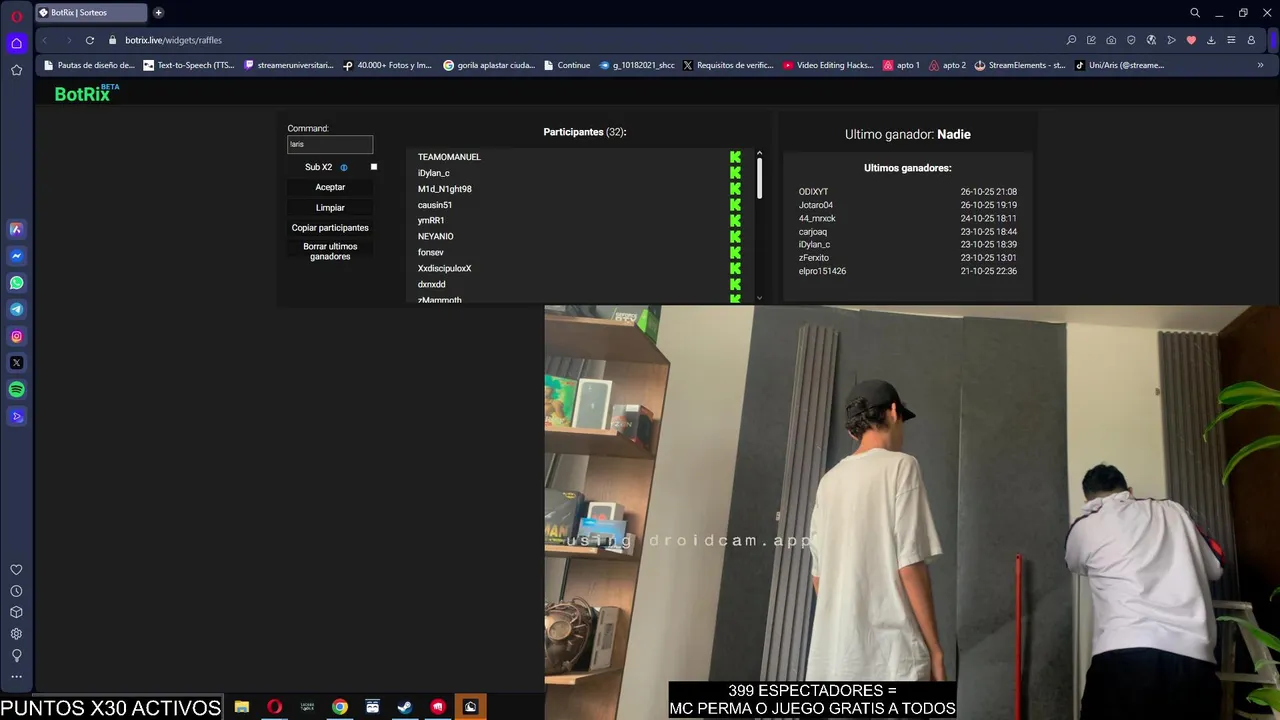1280x720 pixels.
Task: Click the Command input field
Action: pos(330,144)
